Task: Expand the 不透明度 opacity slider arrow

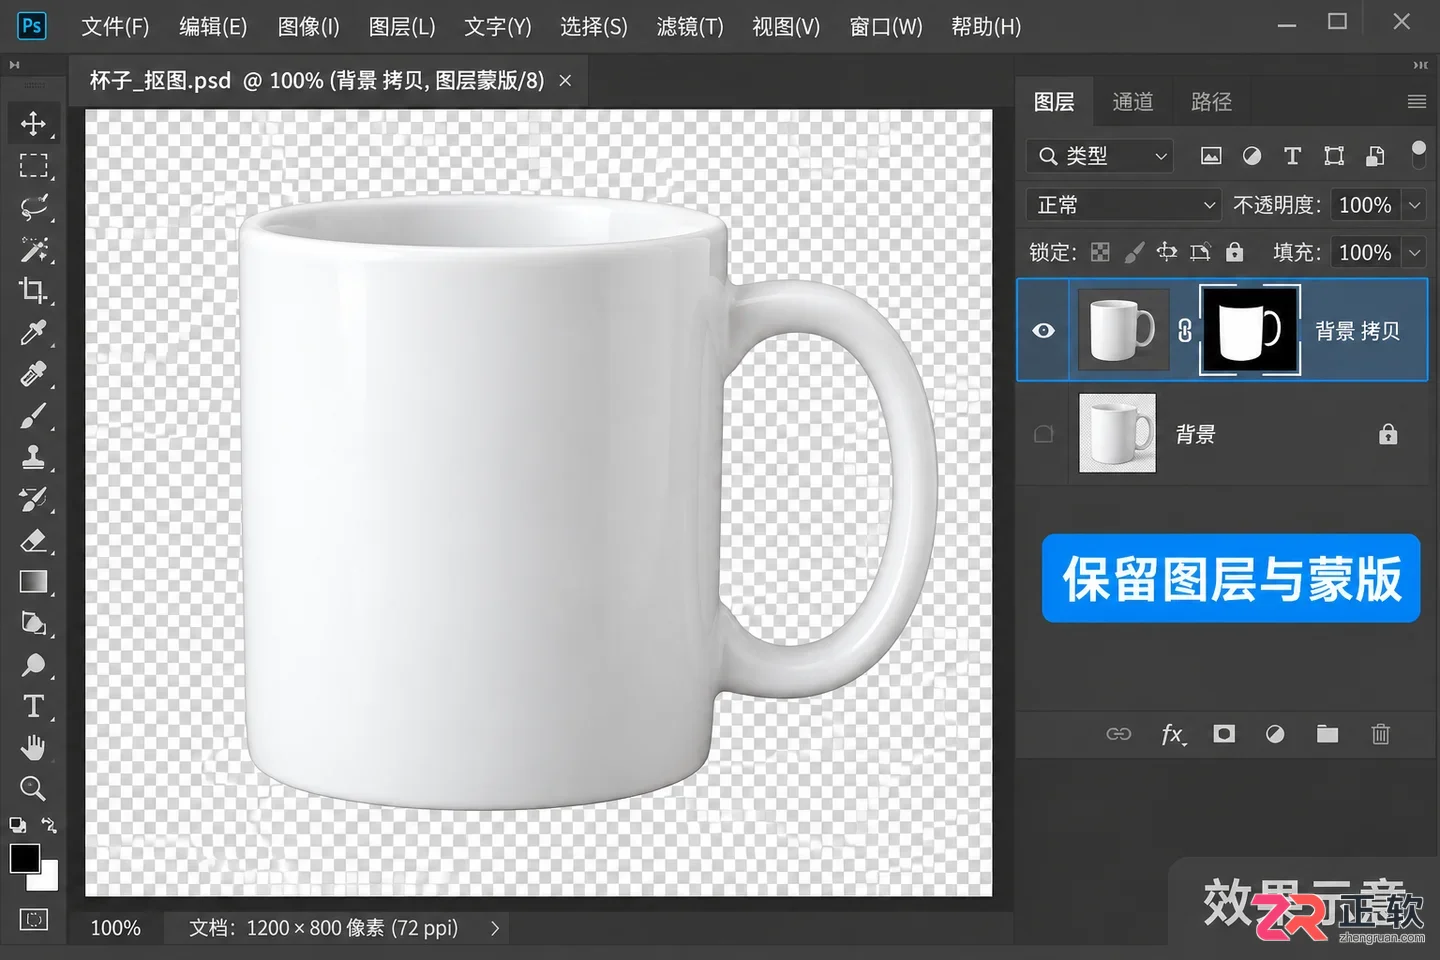Action: point(1414,205)
